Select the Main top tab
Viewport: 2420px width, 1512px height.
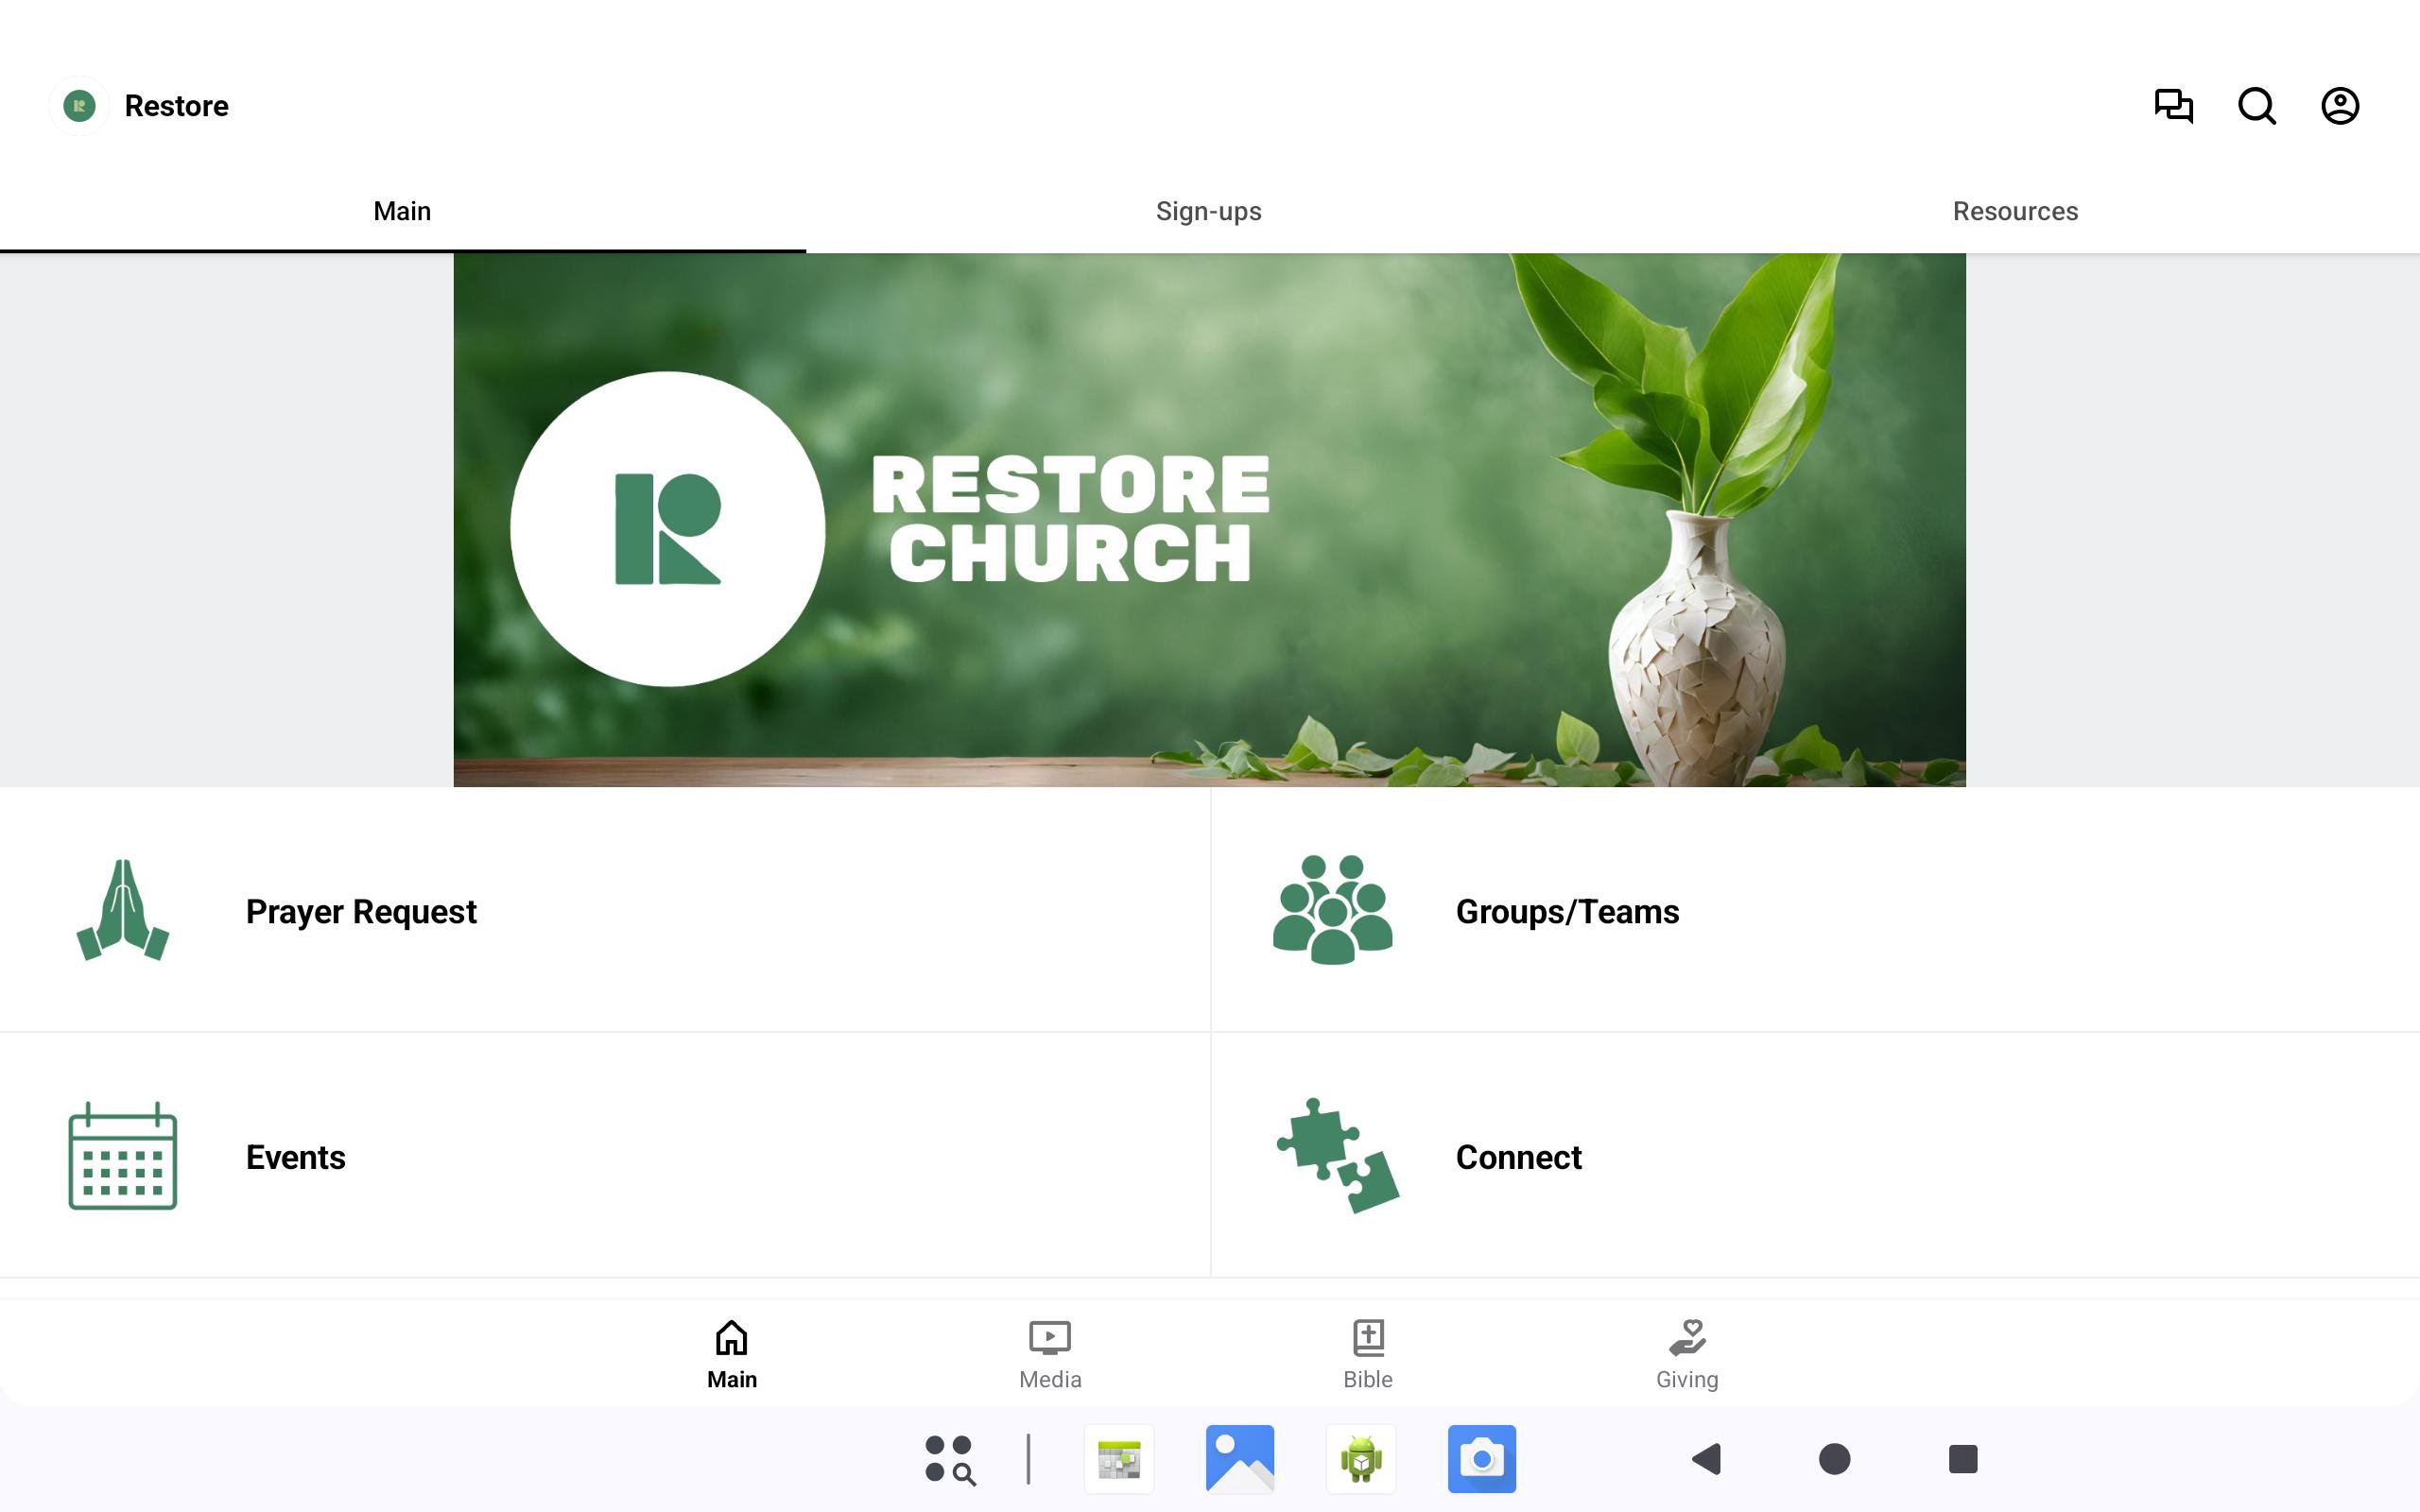402,211
